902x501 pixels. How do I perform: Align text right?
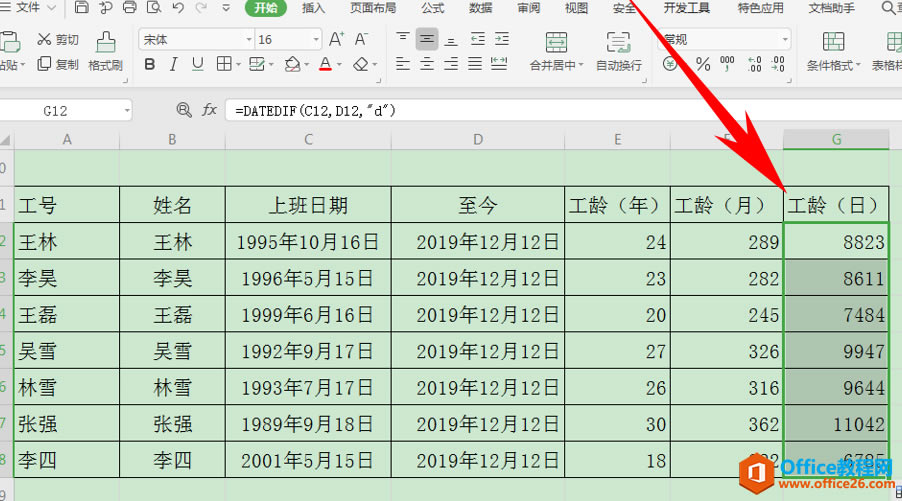click(451, 64)
